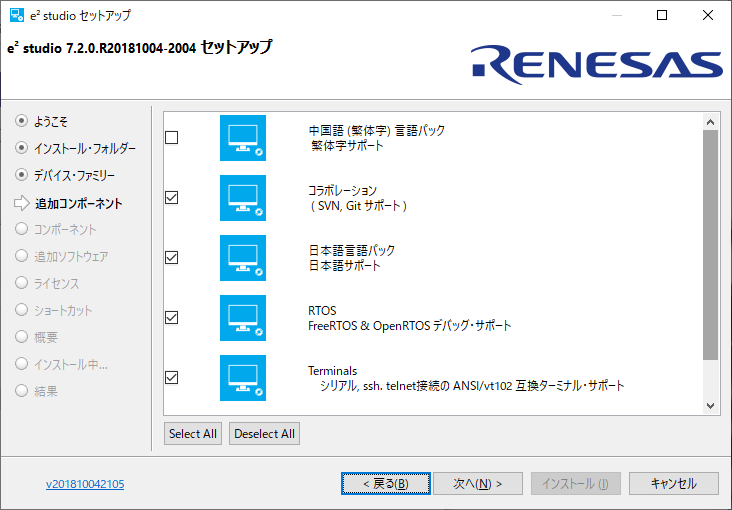This screenshot has height=510, width=732.
Task: Click the Deselect All button
Action: (264, 434)
